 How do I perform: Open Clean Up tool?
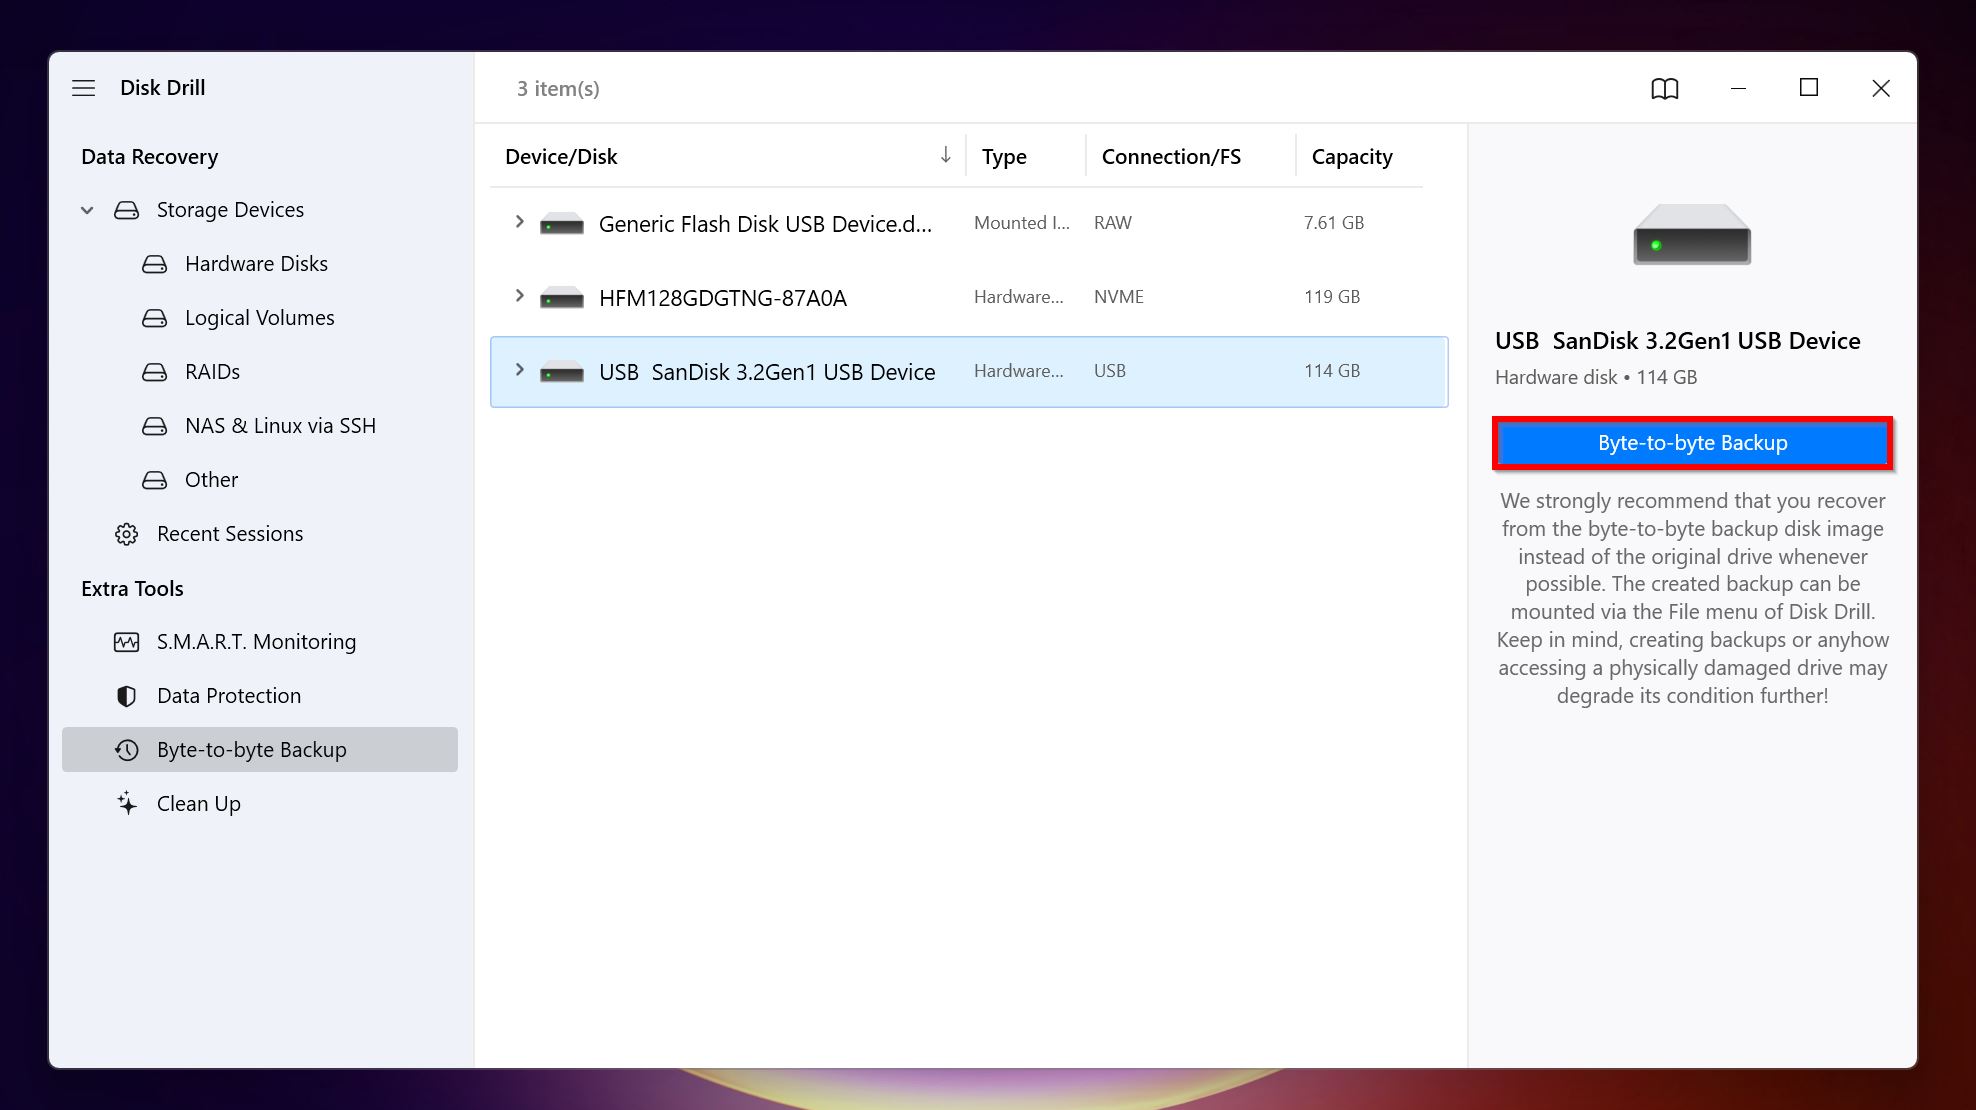coord(199,804)
